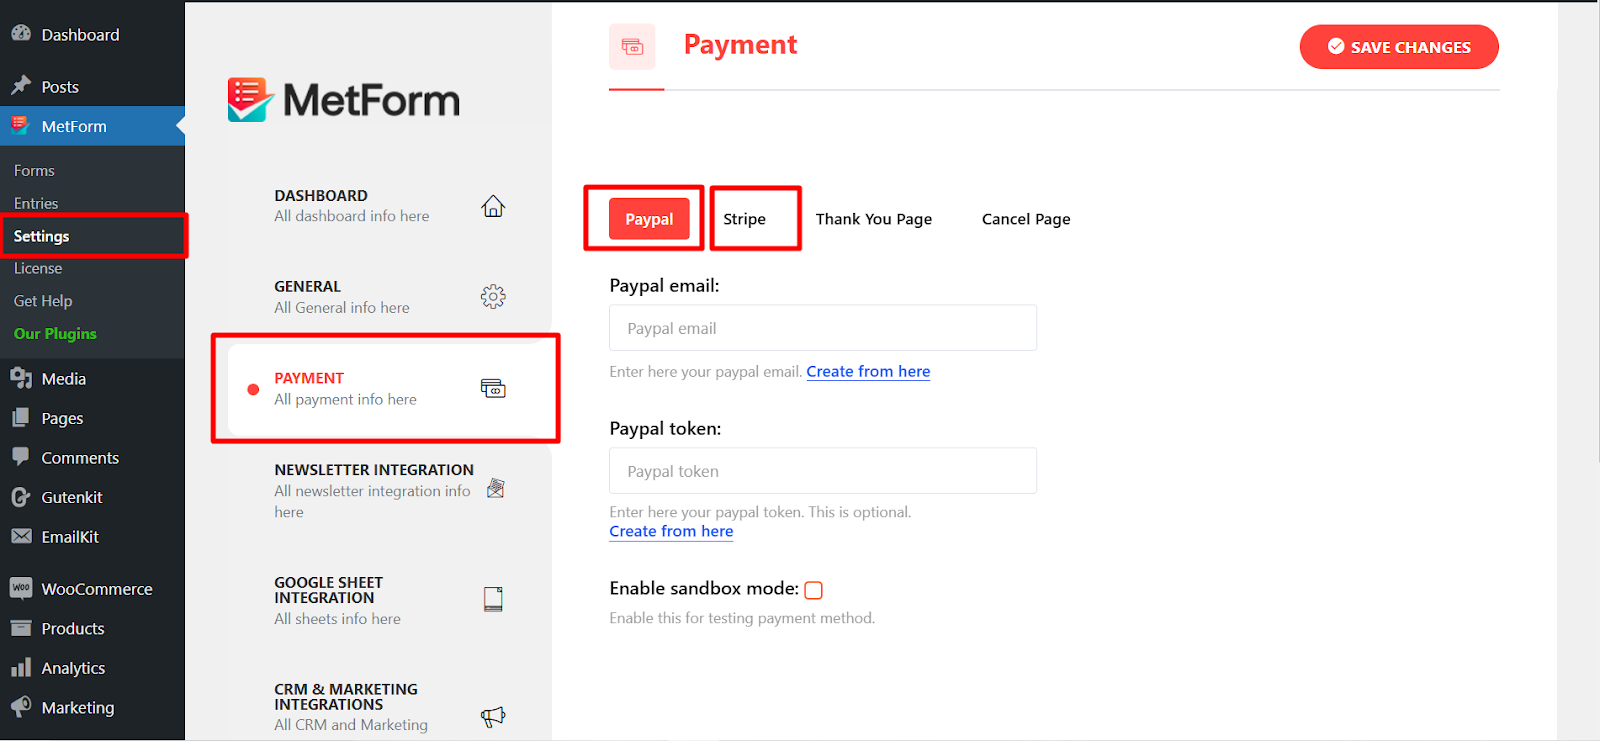Click the Analytics bar chart icon

pos(21,667)
